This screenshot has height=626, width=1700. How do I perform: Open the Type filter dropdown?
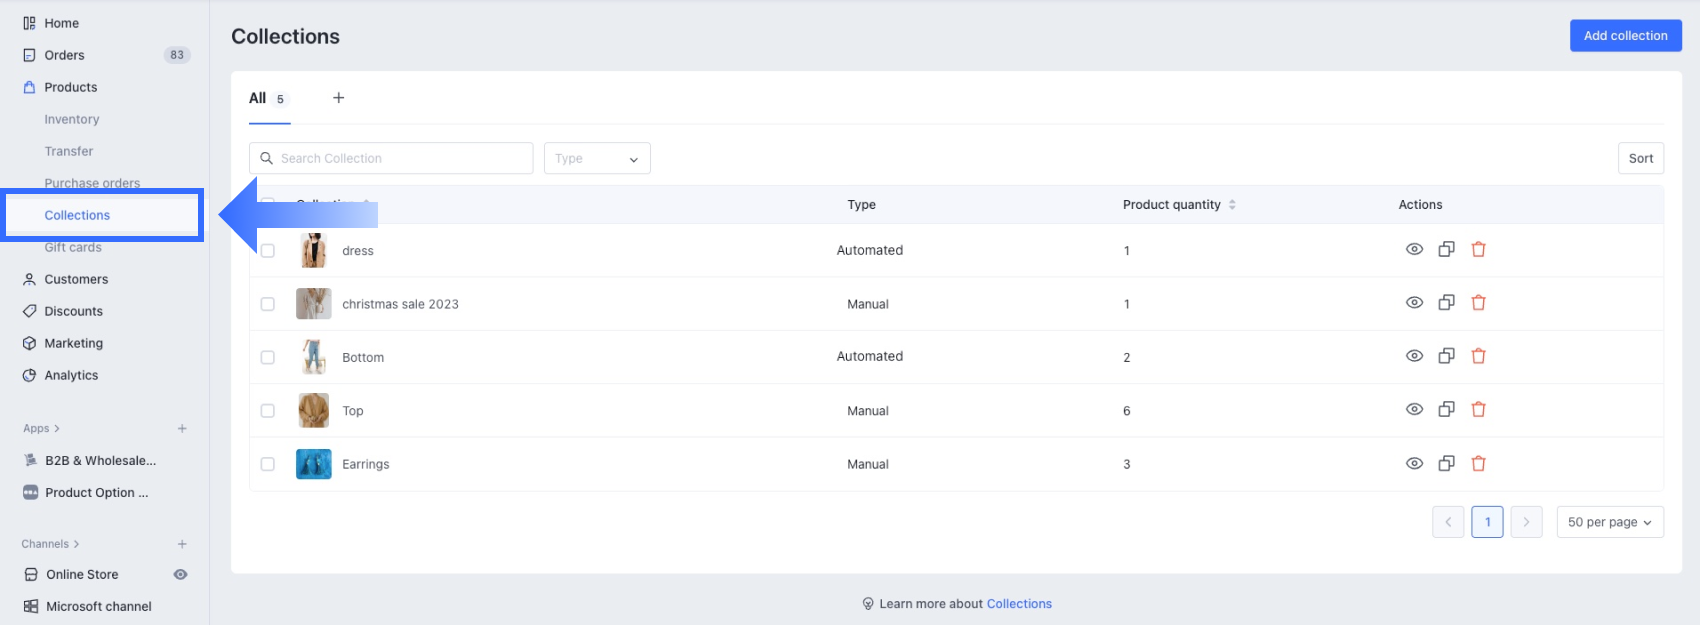(x=597, y=158)
